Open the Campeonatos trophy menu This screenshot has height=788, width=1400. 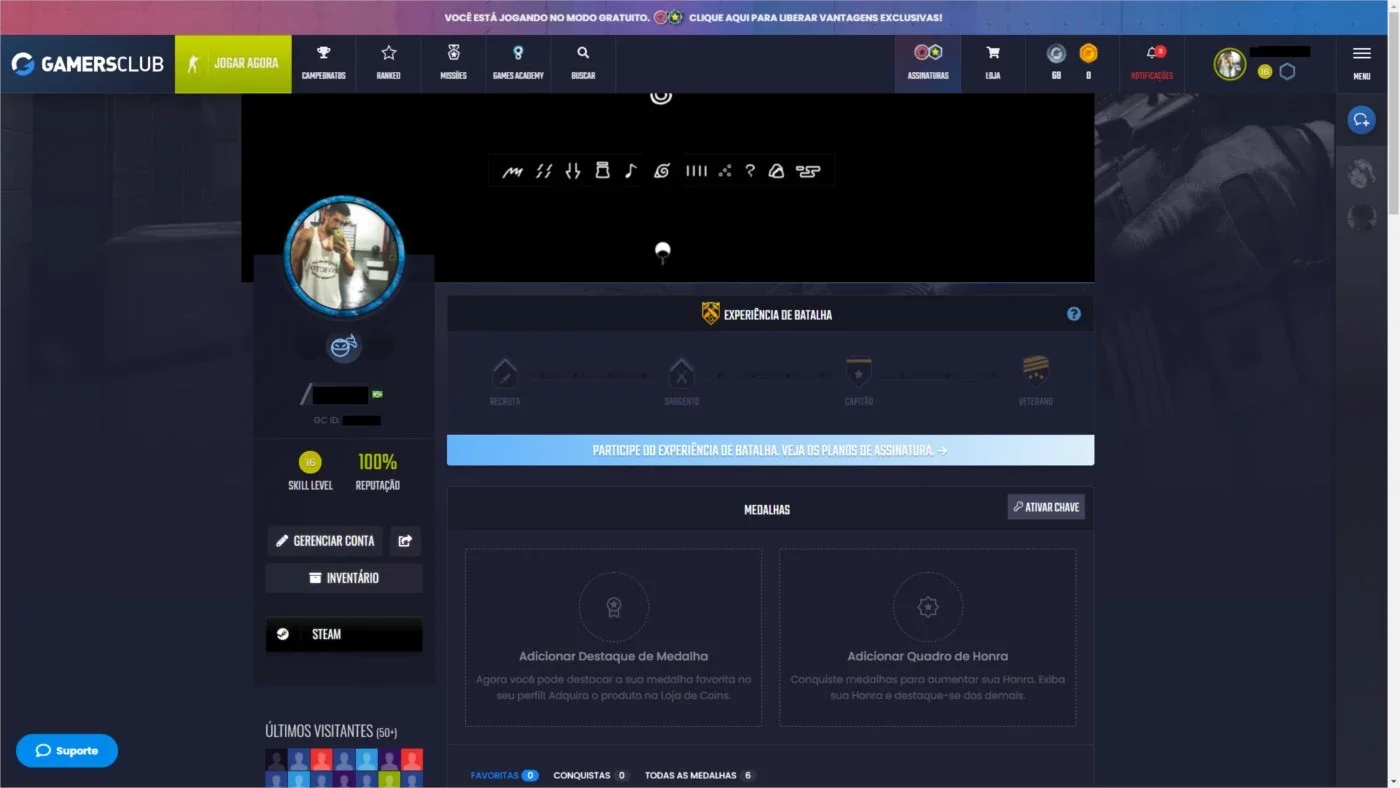(x=324, y=64)
